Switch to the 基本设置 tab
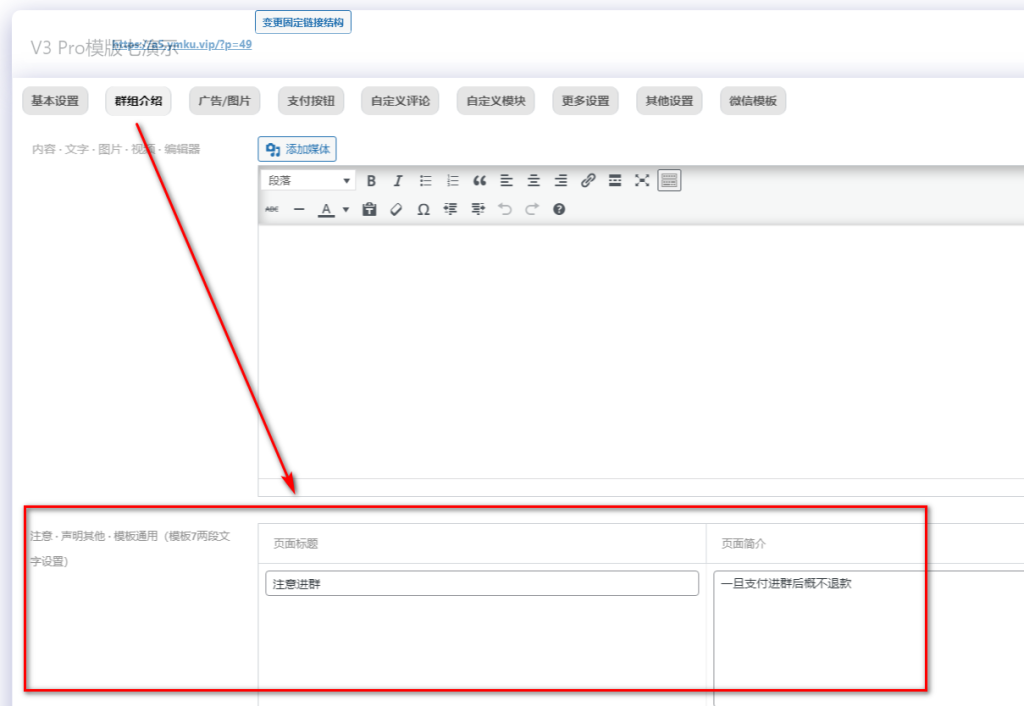 (x=55, y=101)
